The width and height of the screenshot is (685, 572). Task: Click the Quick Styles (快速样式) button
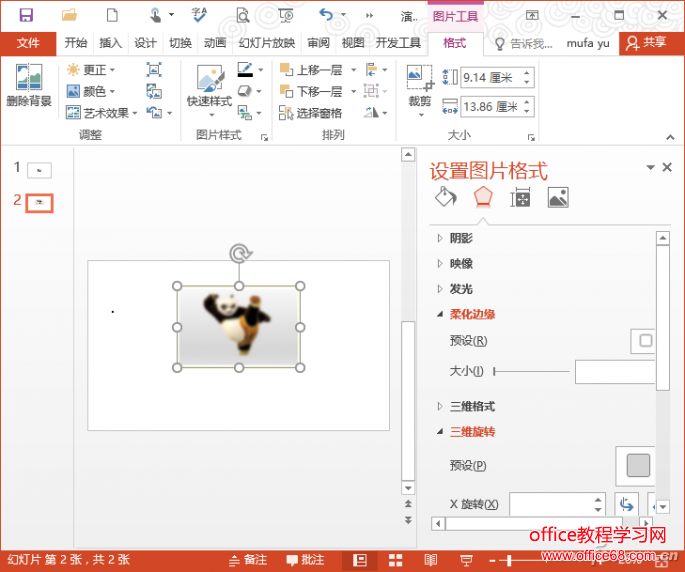209,88
